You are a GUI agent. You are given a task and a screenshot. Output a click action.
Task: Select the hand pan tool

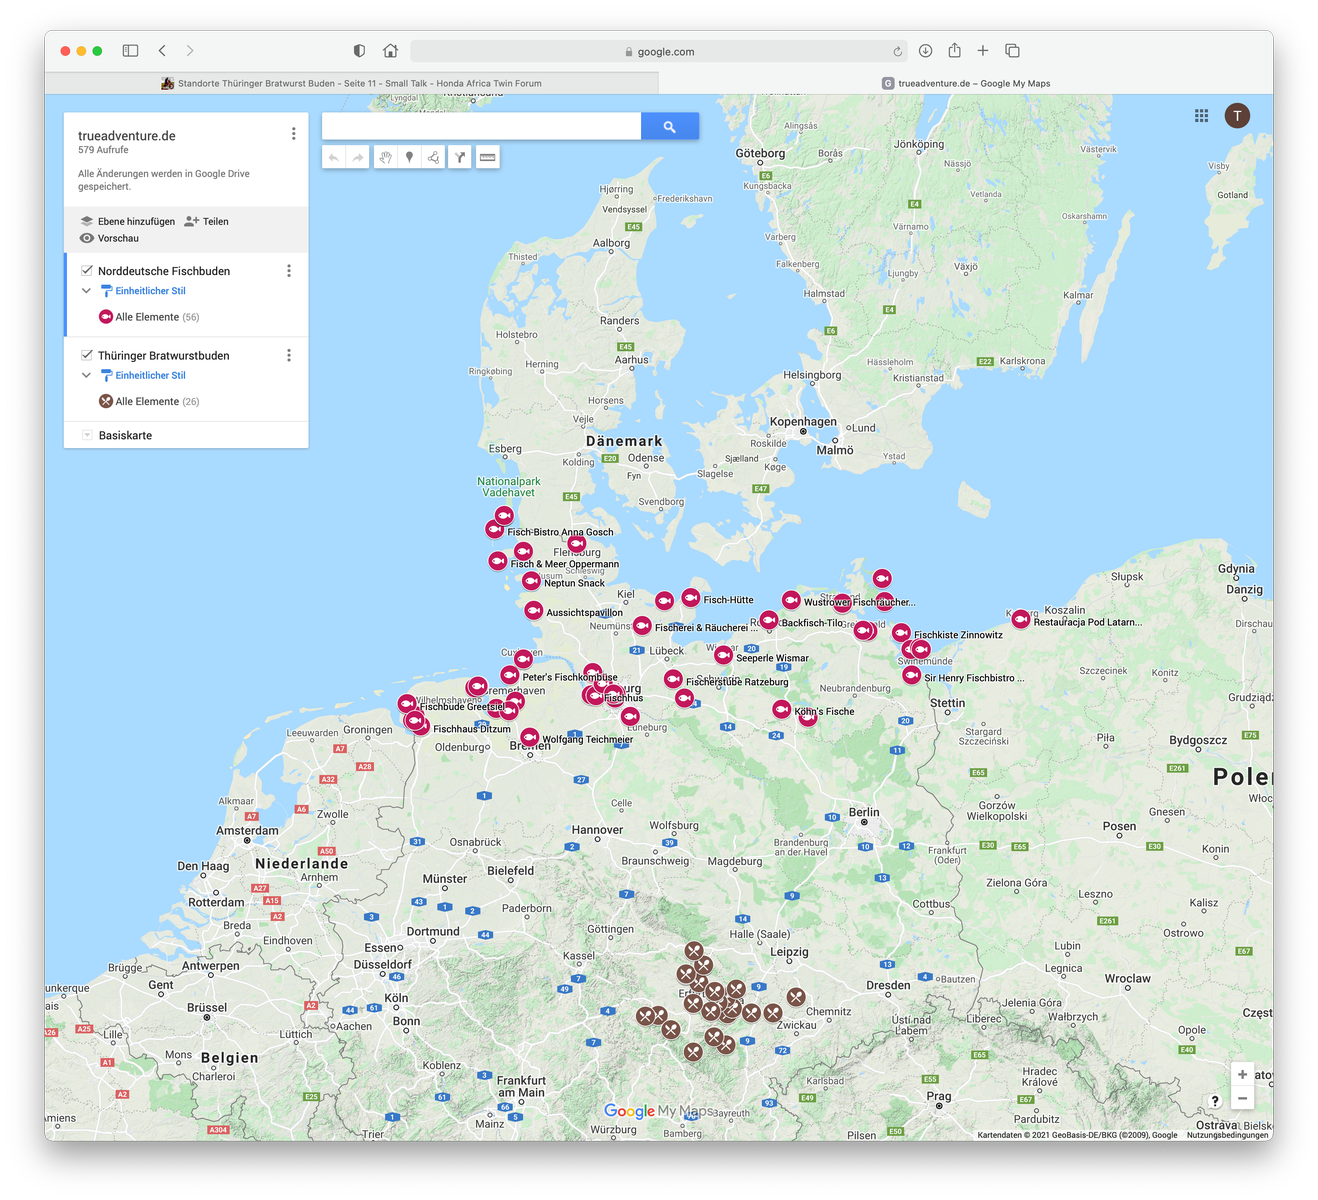tap(385, 157)
